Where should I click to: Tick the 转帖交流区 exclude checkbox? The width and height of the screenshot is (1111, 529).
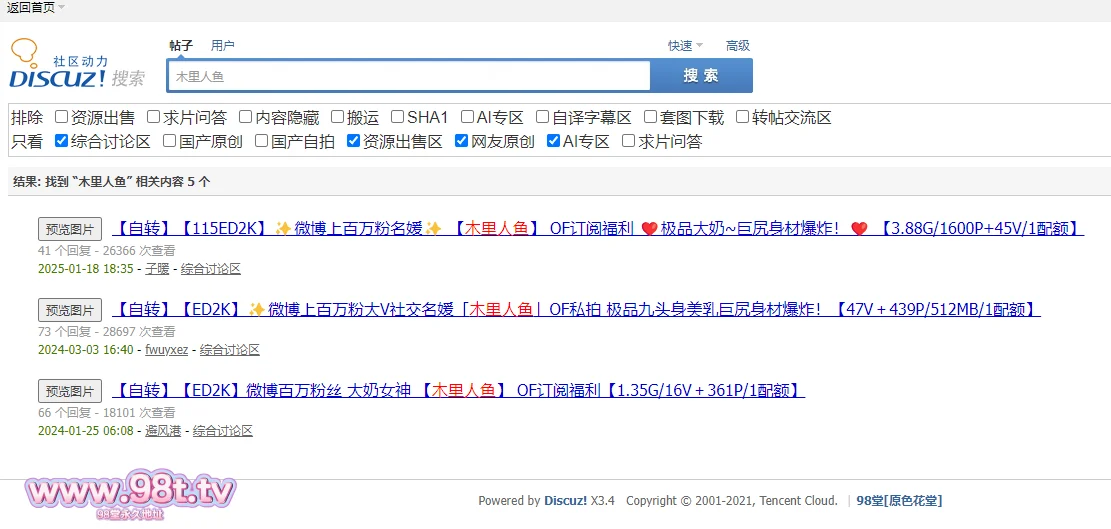743,117
